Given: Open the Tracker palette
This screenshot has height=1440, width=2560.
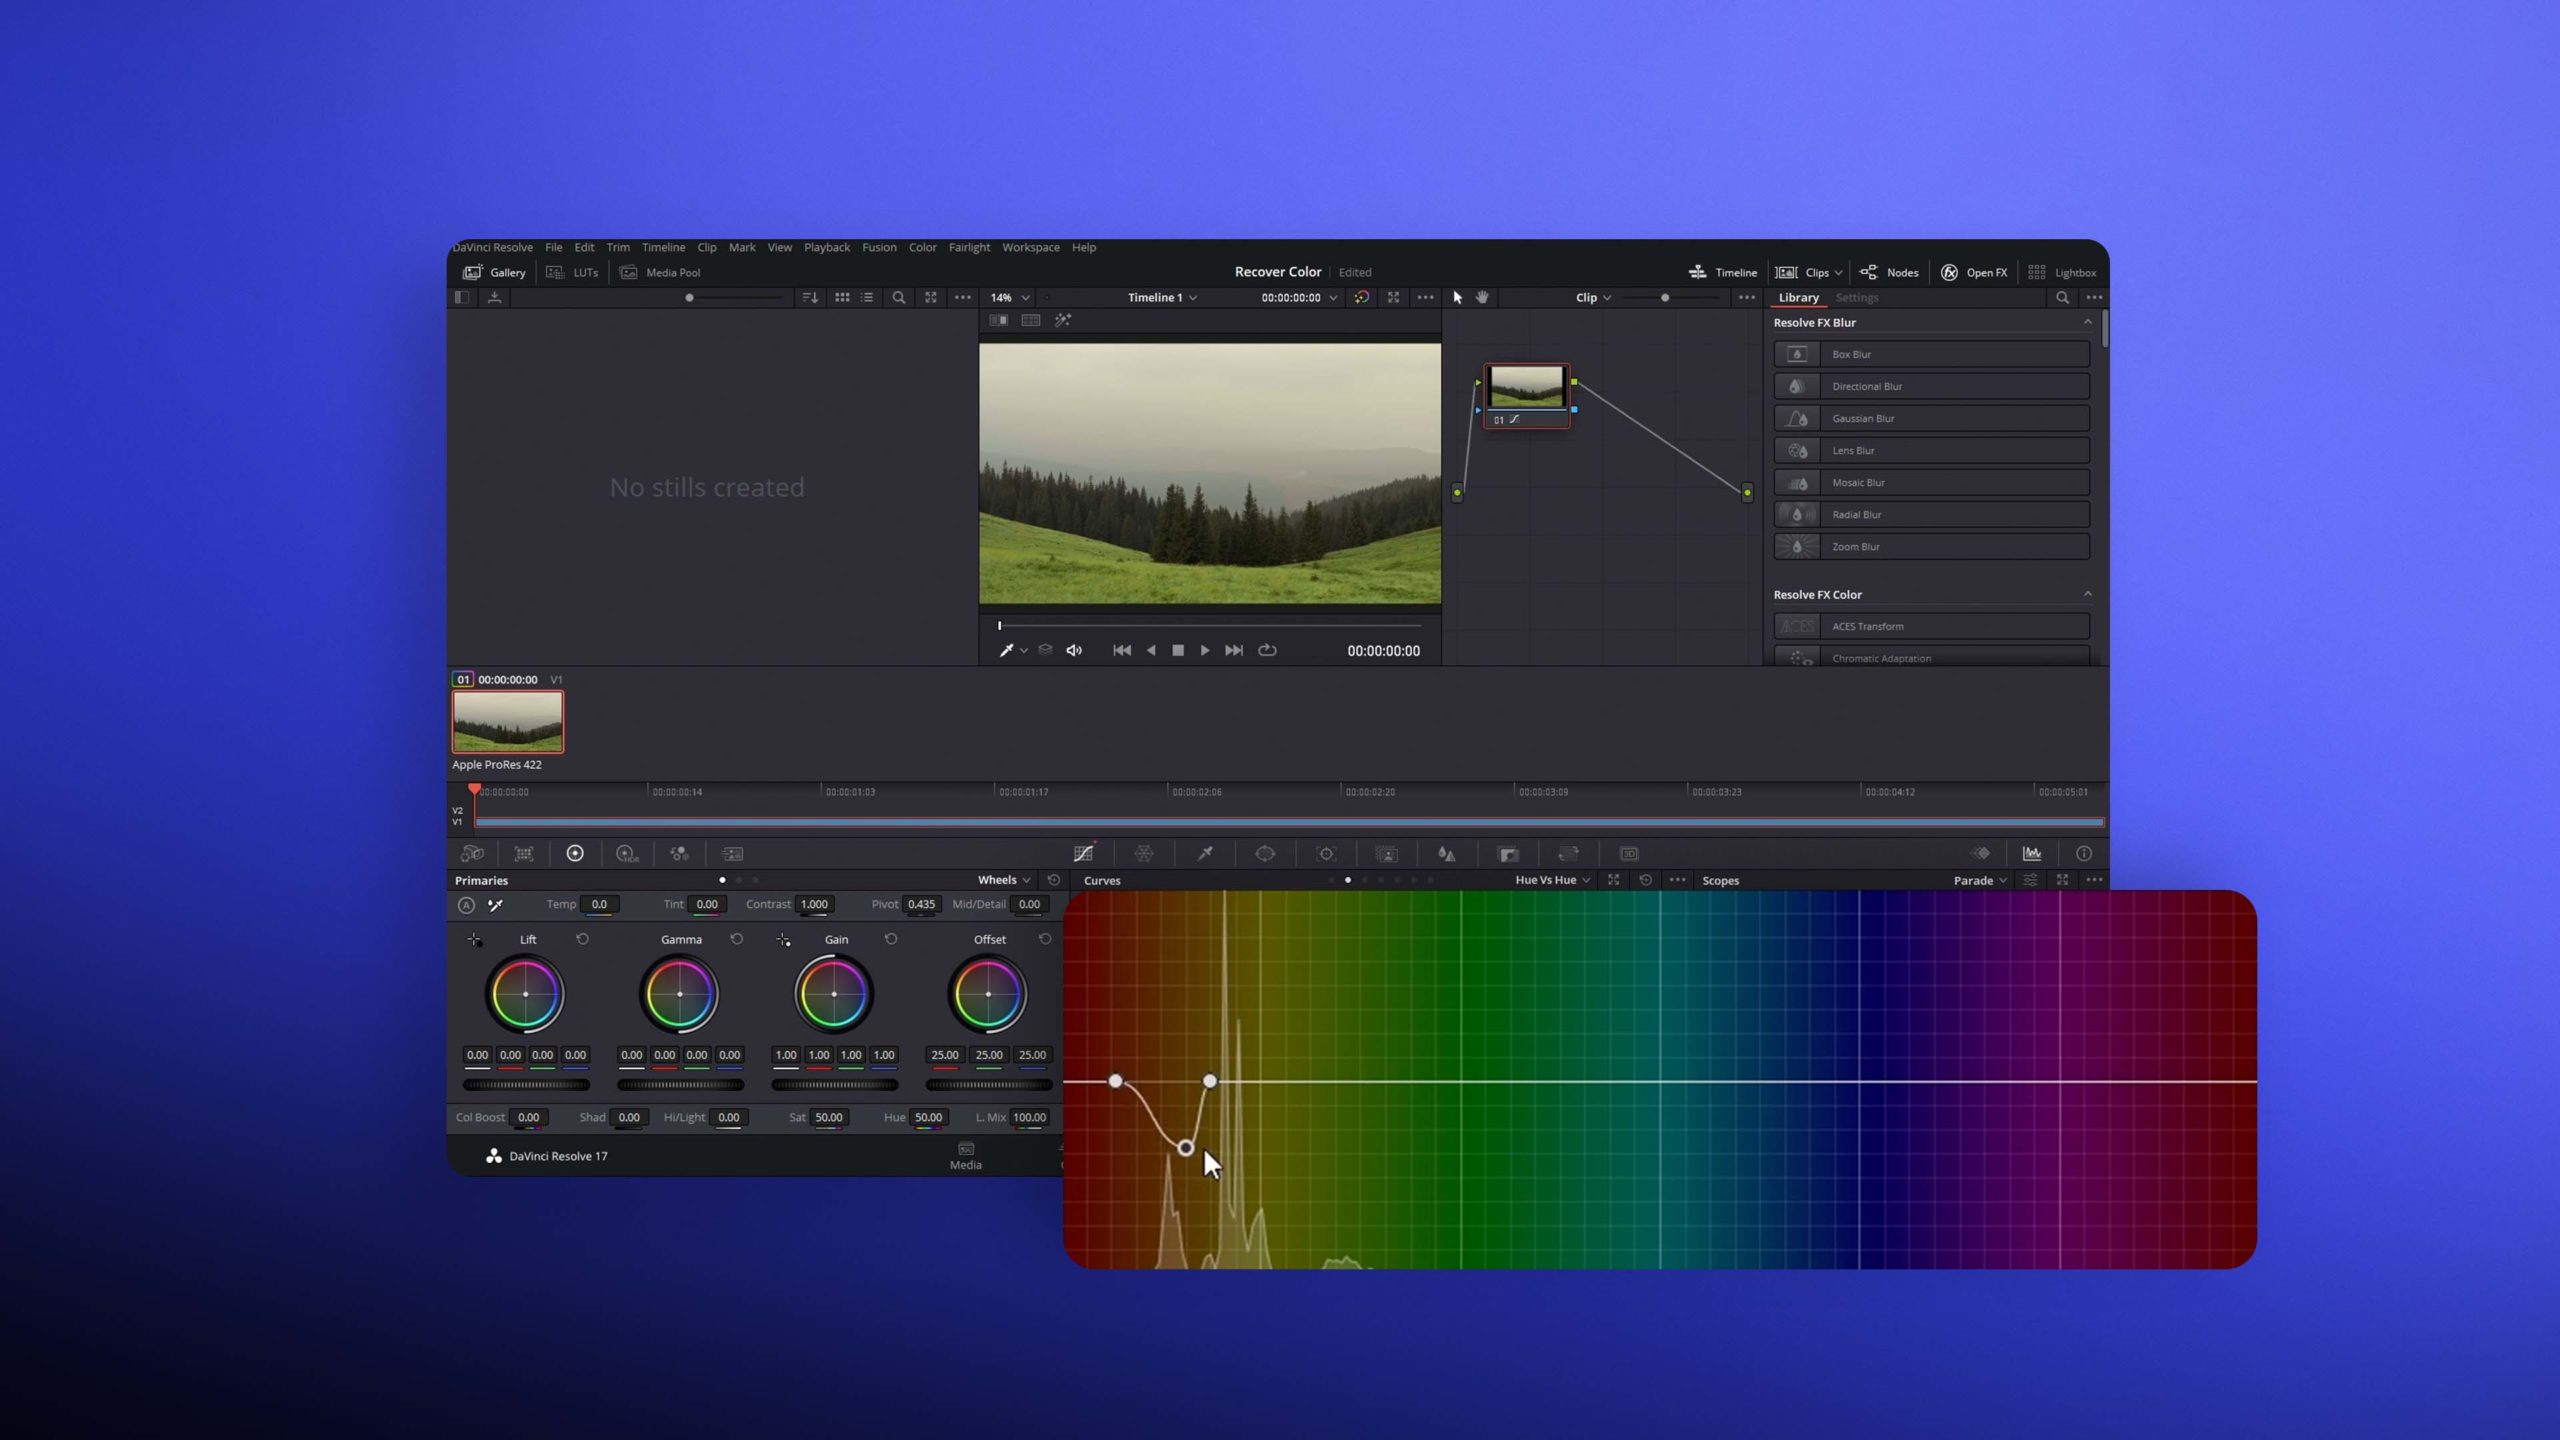Looking at the screenshot, I should pos(1326,853).
